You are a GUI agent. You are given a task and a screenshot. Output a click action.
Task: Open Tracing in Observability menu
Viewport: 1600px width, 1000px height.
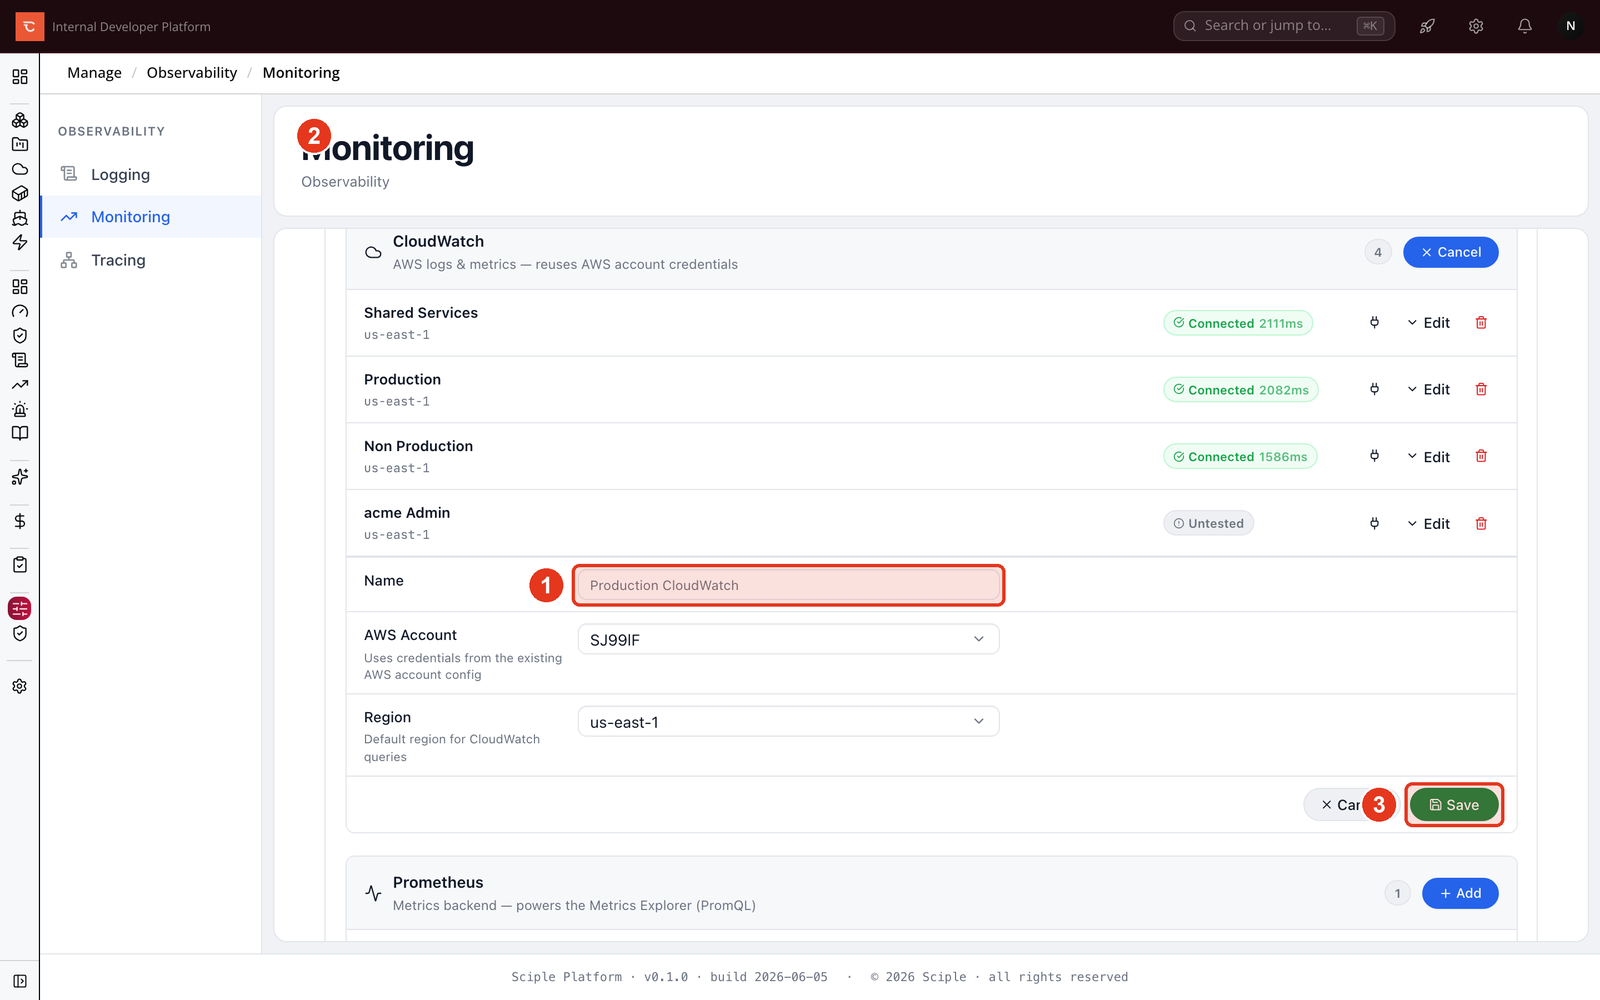[150, 260]
